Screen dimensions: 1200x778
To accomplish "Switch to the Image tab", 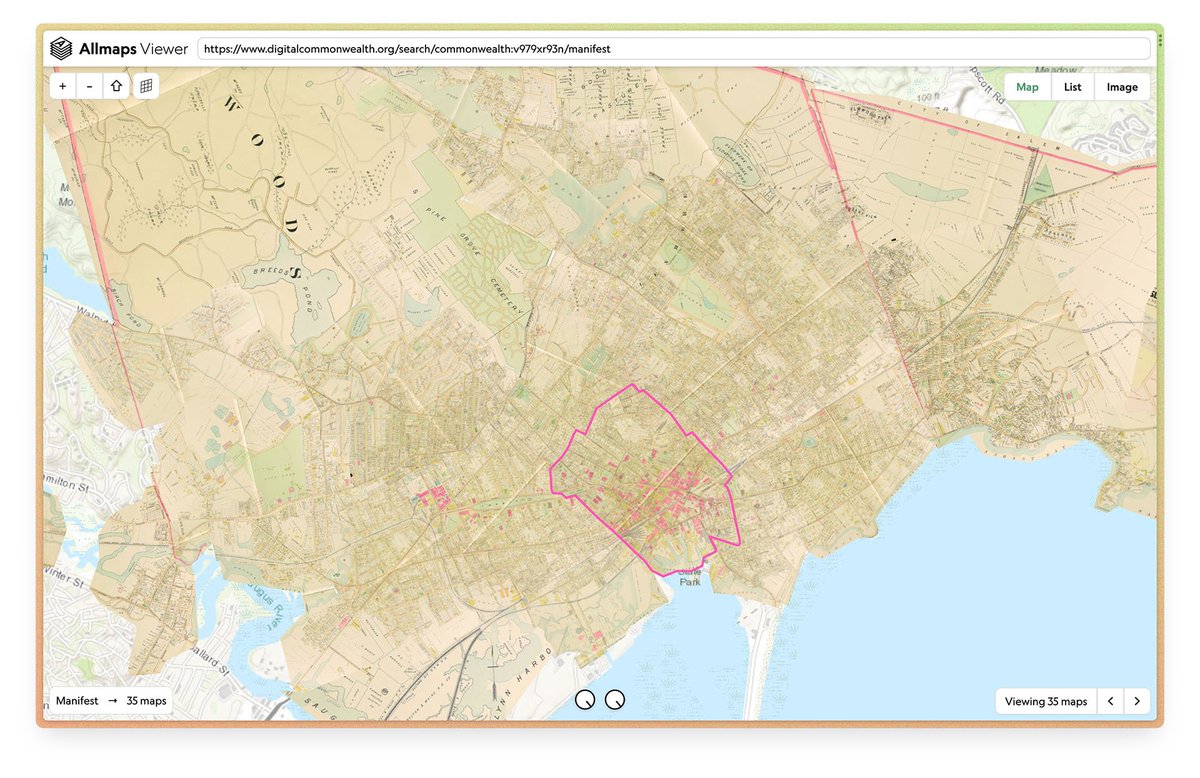I will click(x=1121, y=87).
